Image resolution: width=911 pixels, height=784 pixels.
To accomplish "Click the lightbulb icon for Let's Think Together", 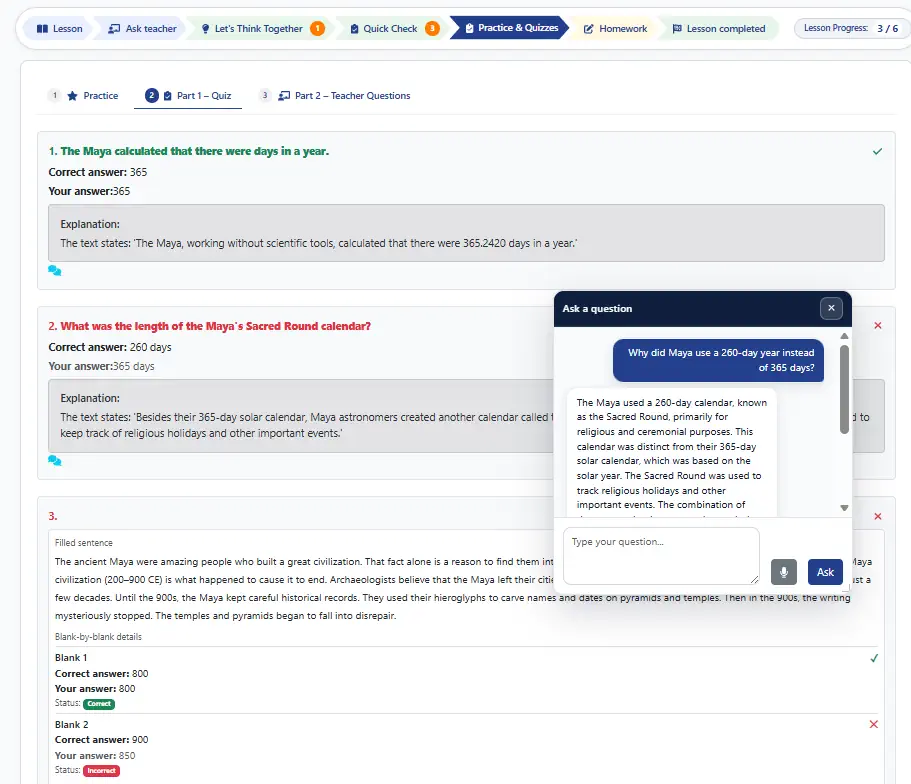I will point(205,28).
